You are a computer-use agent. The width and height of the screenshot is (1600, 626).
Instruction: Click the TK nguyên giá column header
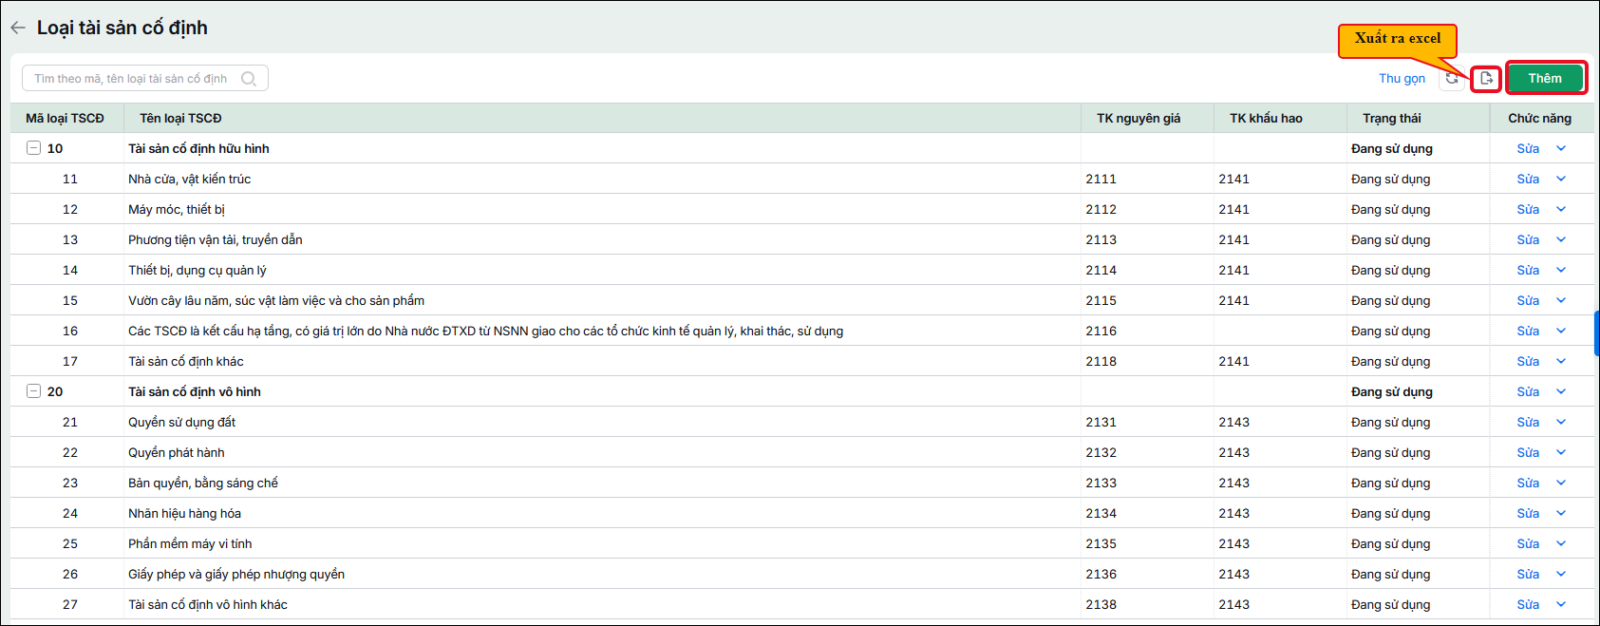click(x=1138, y=118)
